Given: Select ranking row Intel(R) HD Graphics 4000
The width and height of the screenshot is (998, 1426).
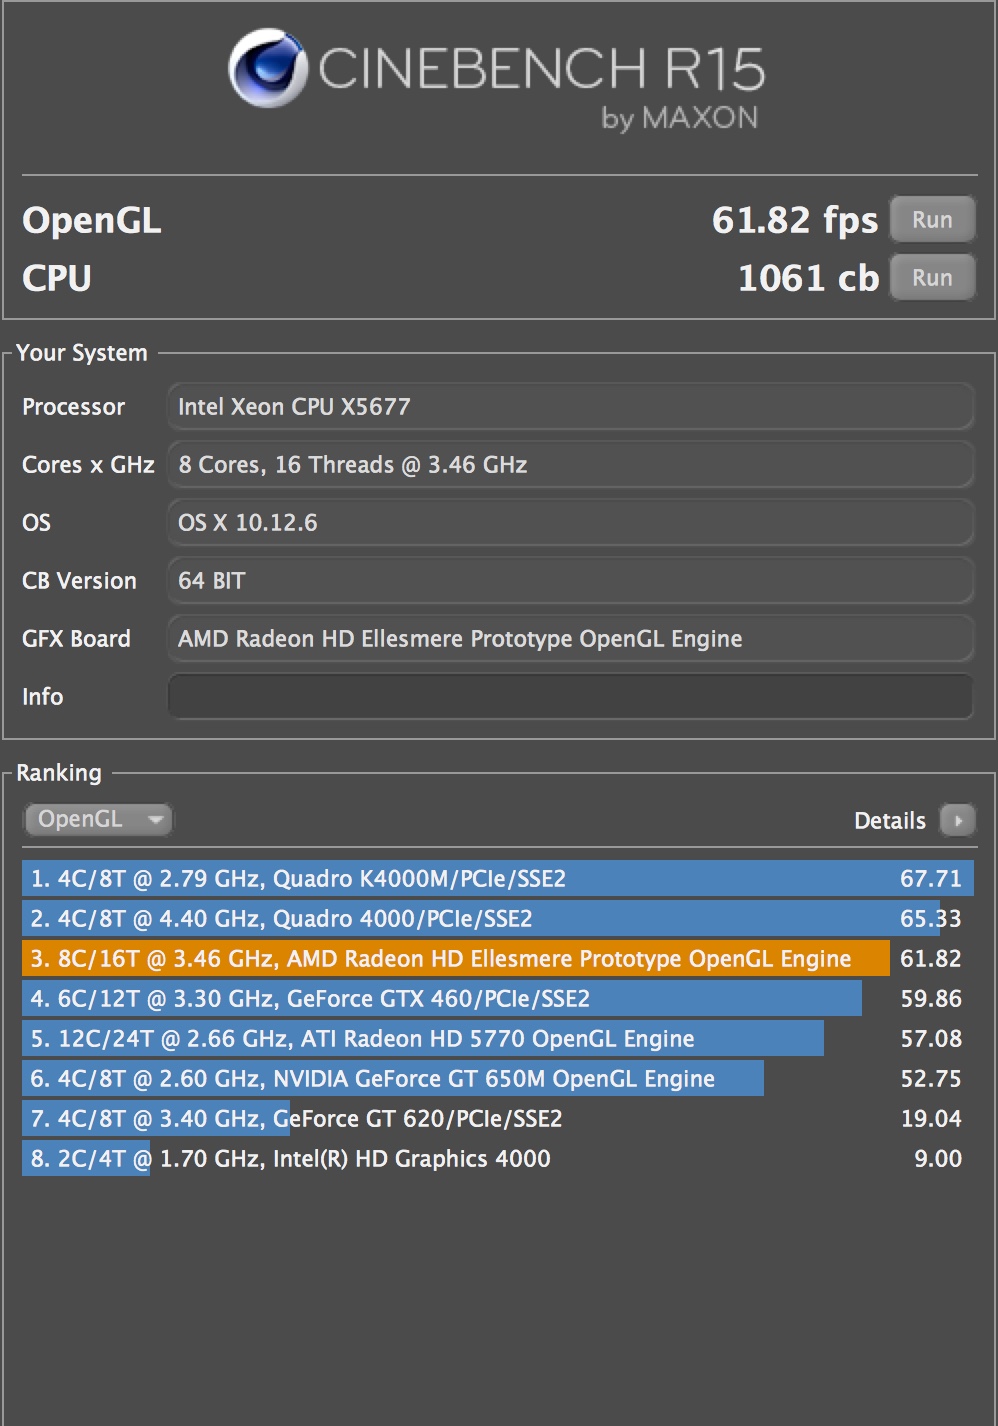Looking at the screenshot, I should 498,1159.
